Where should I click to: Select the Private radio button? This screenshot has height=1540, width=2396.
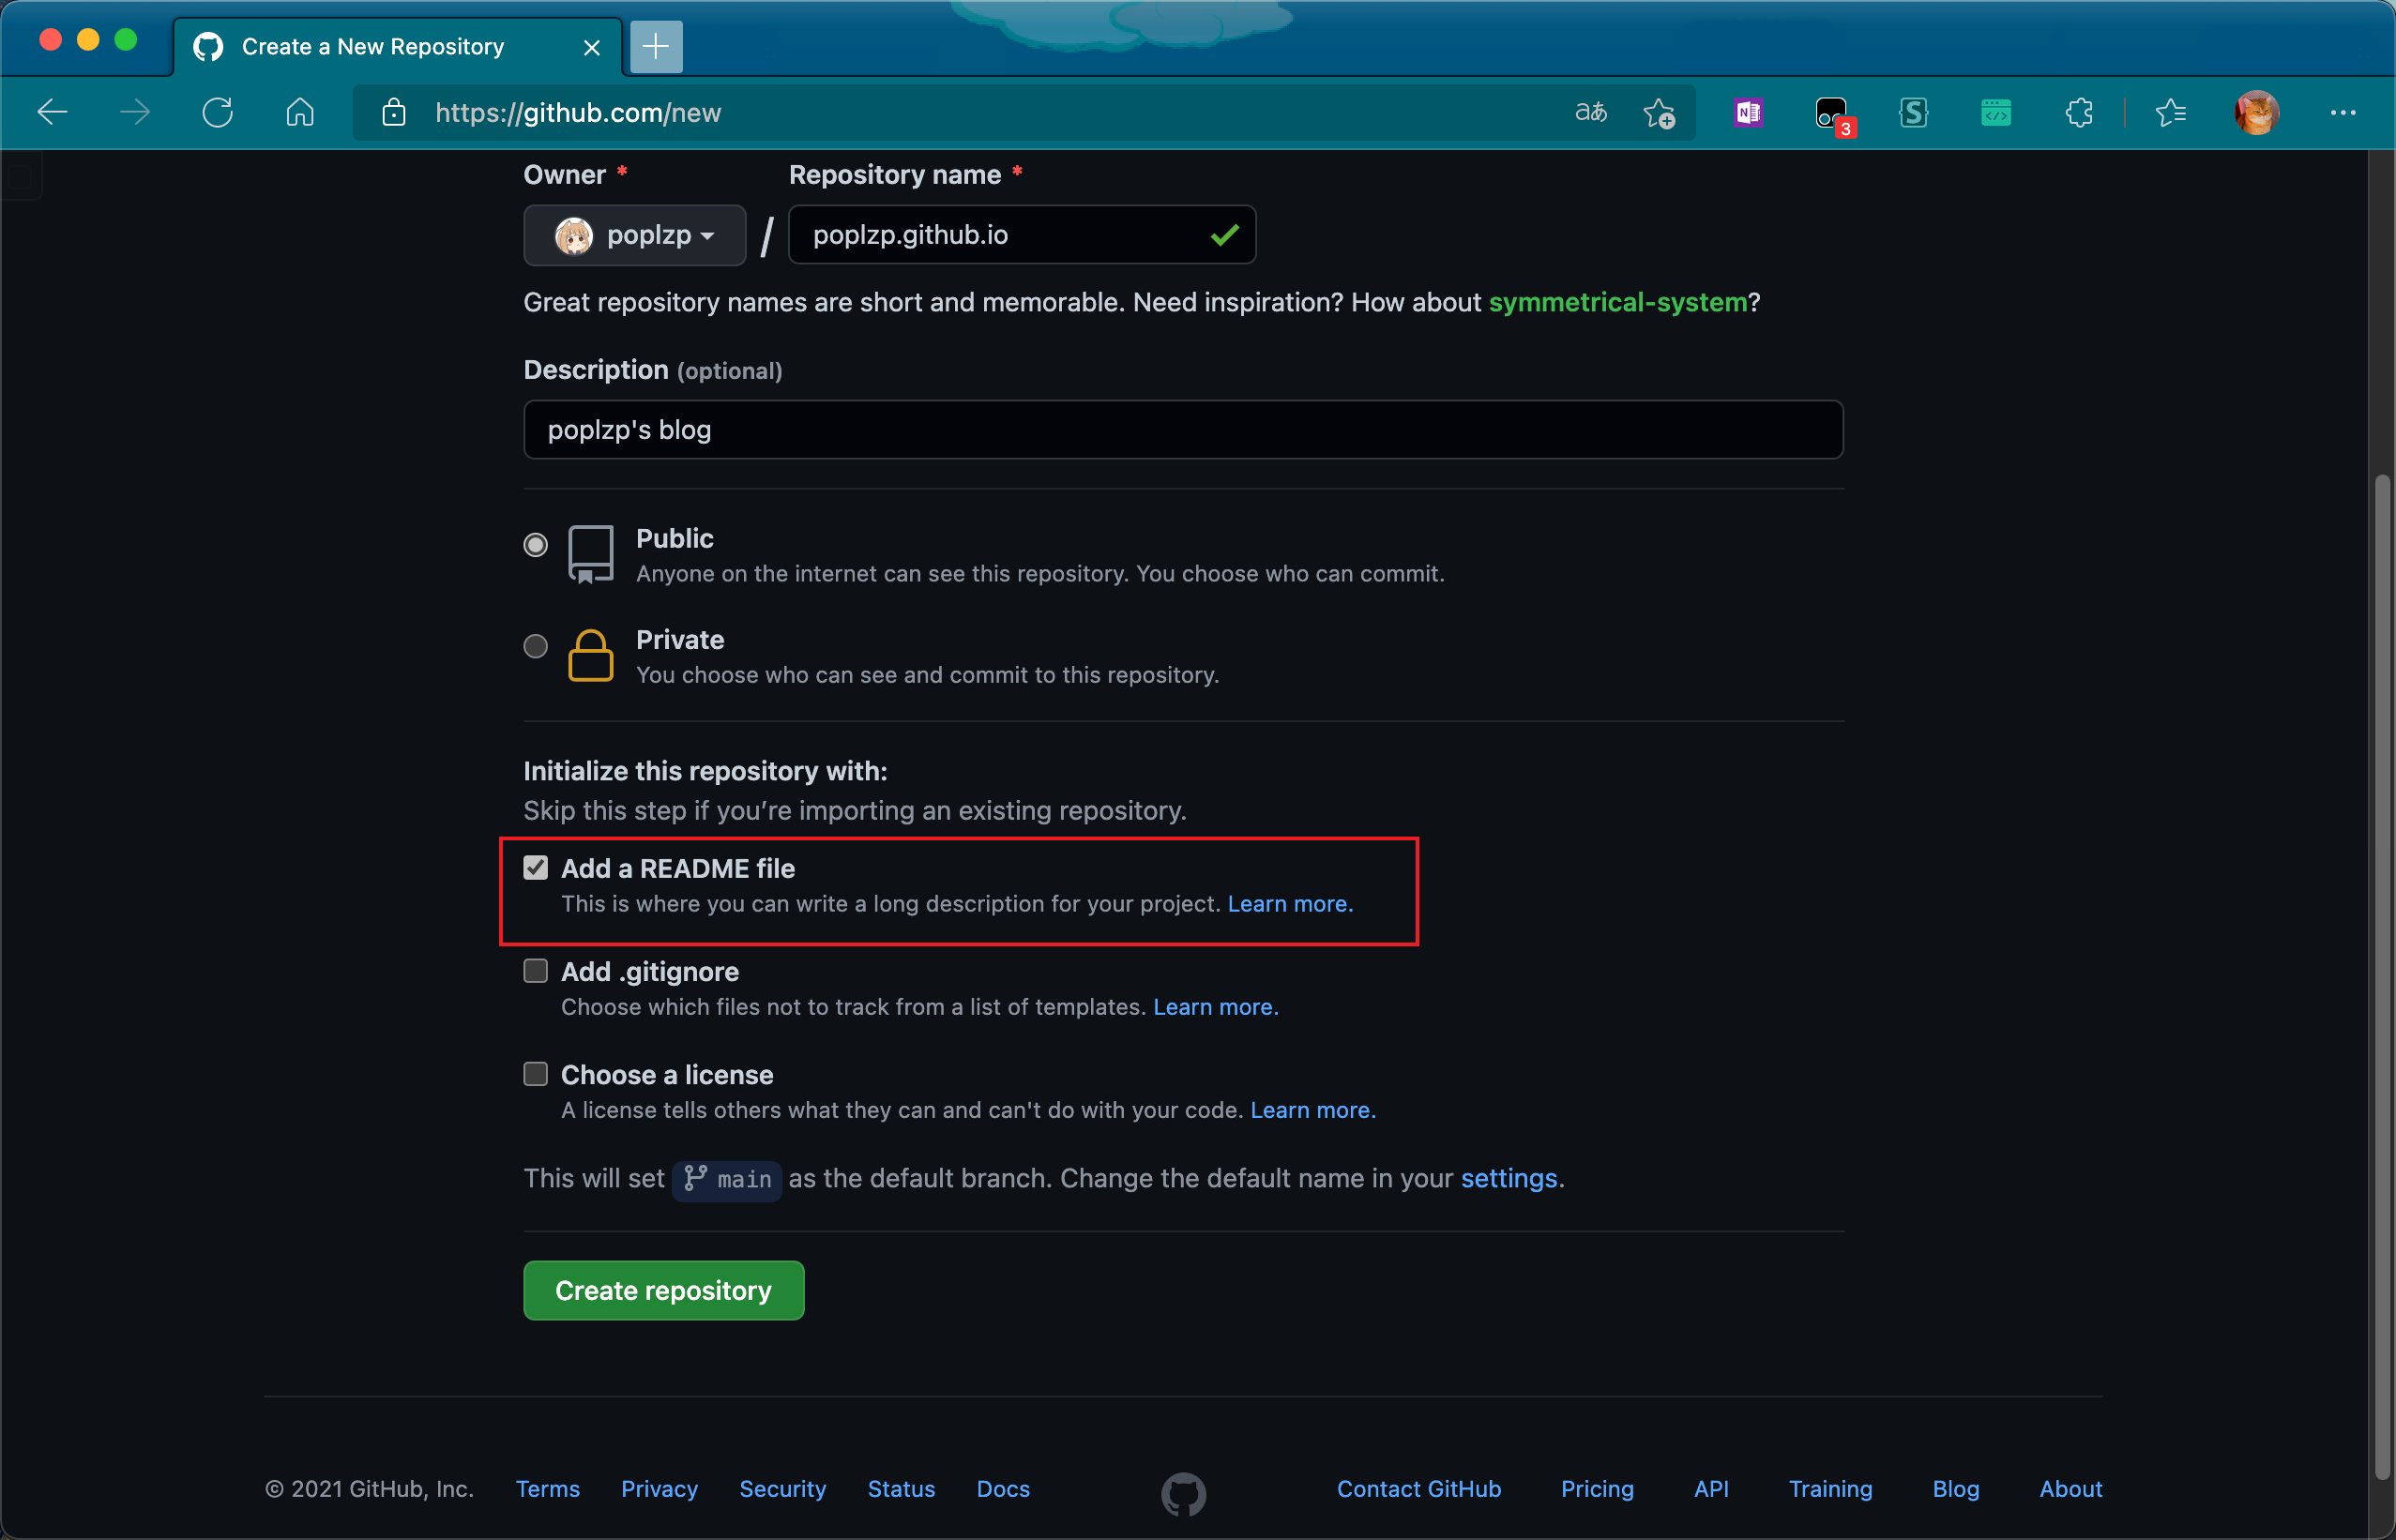(x=536, y=646)
